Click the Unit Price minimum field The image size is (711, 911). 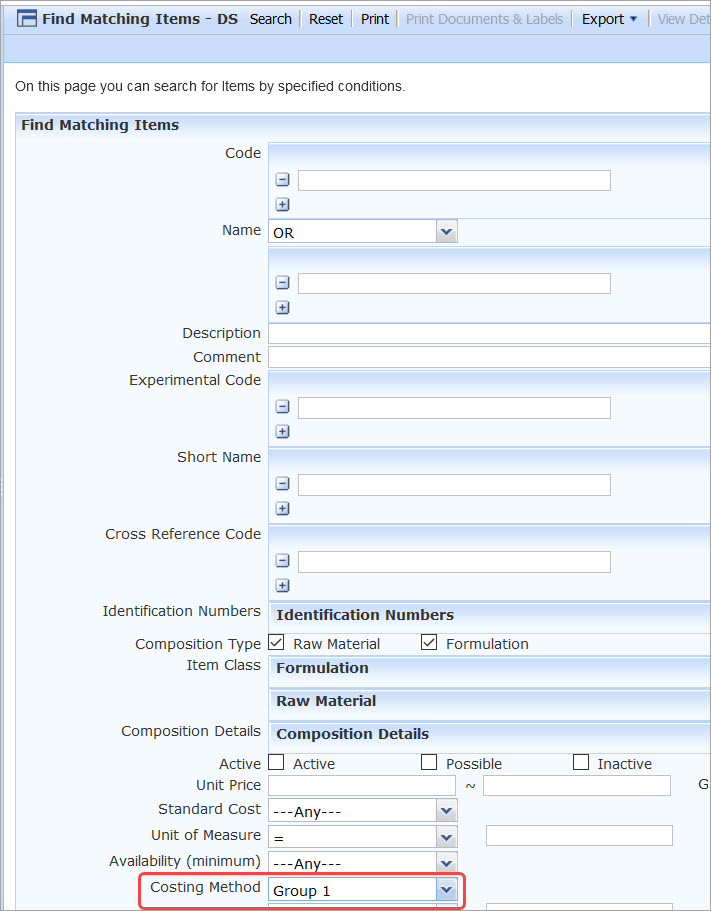point(362,785)
